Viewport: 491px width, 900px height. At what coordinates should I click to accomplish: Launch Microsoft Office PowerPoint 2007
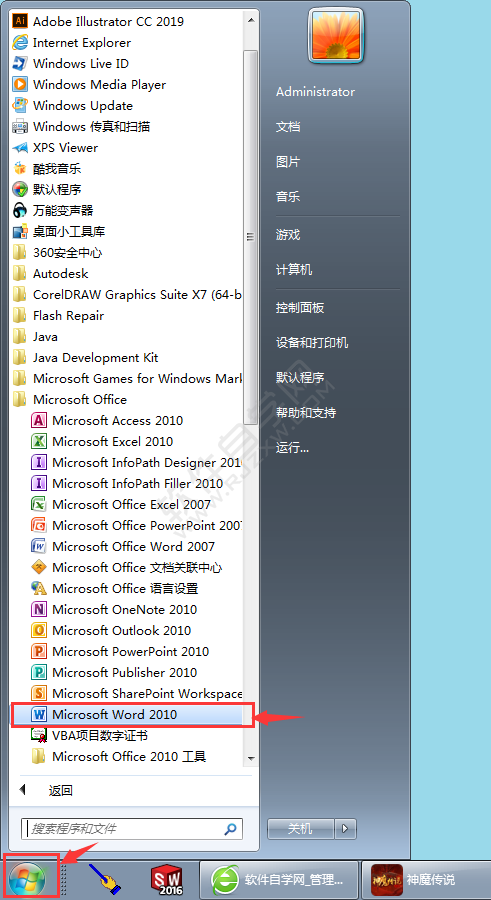click(136, 525)
